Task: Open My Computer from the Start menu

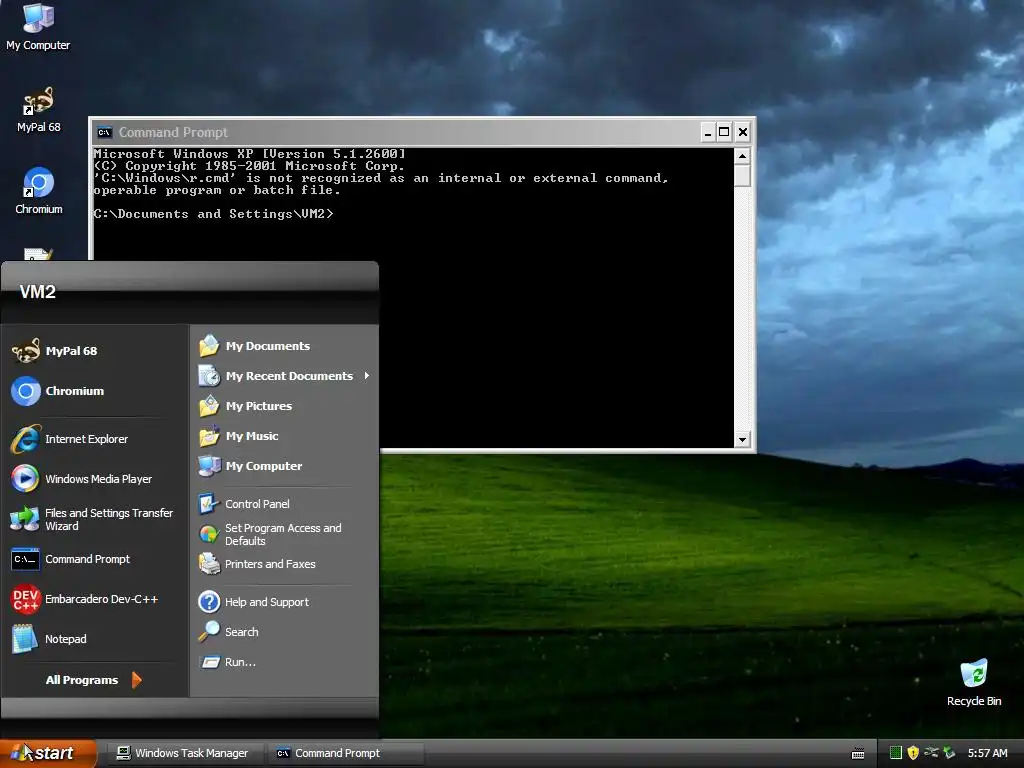Action: coord(284,466)
